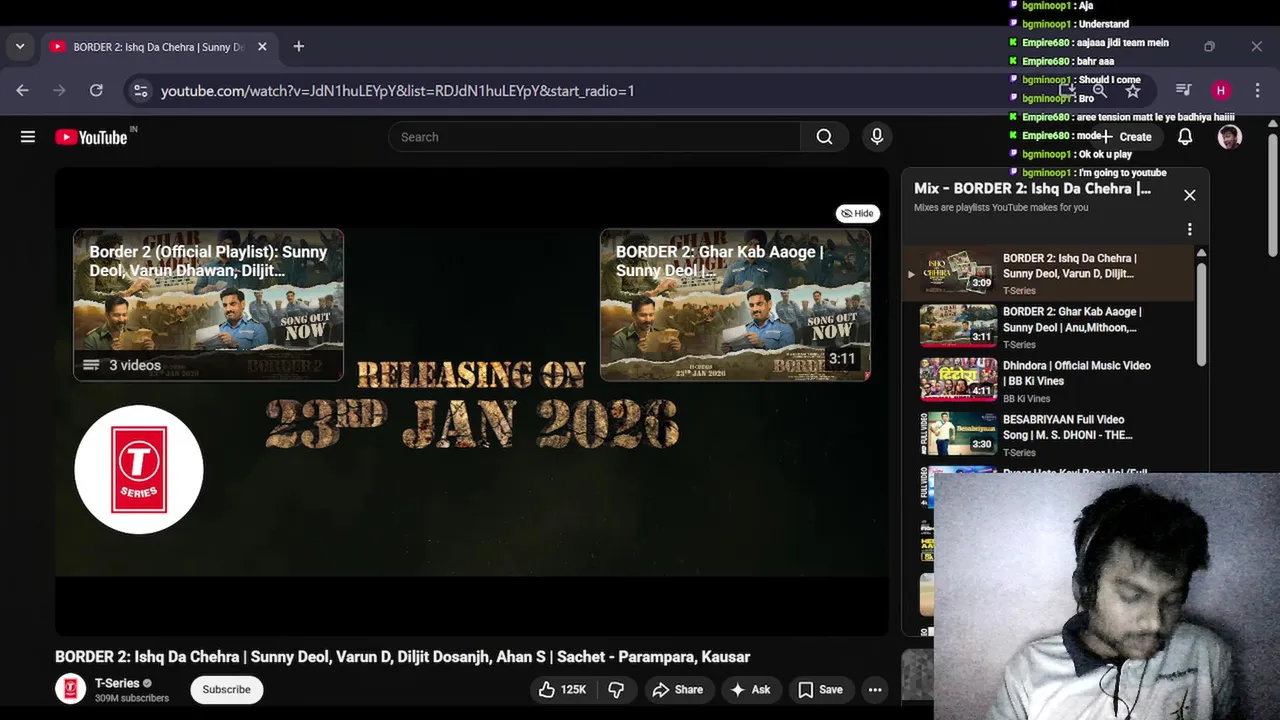Open T-Series channel avatar below video
1280x720 pixels.
(x=70, y=690)
